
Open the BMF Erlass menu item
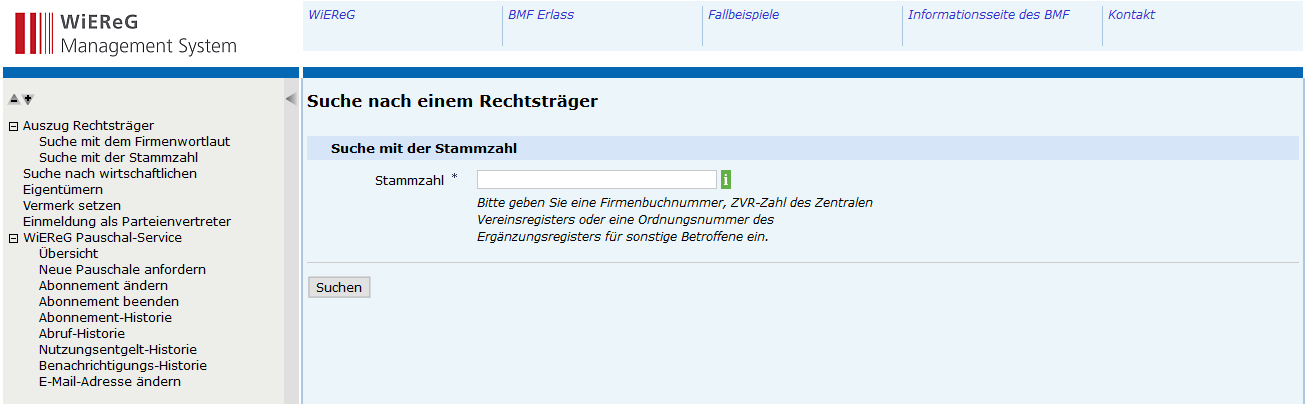coord(541,15)
